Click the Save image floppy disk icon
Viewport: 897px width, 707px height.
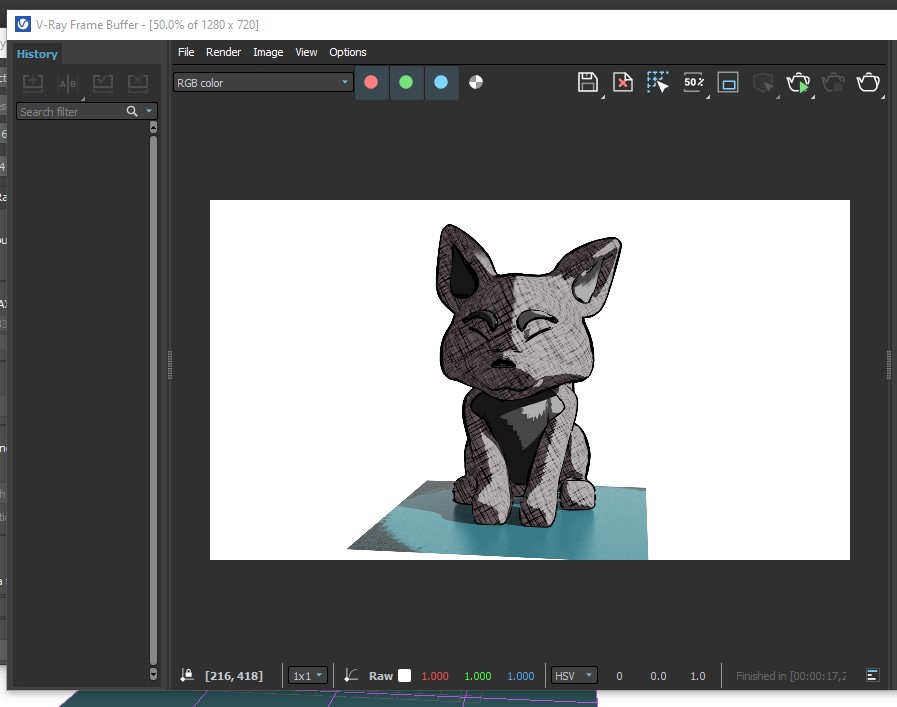point(588,83)
